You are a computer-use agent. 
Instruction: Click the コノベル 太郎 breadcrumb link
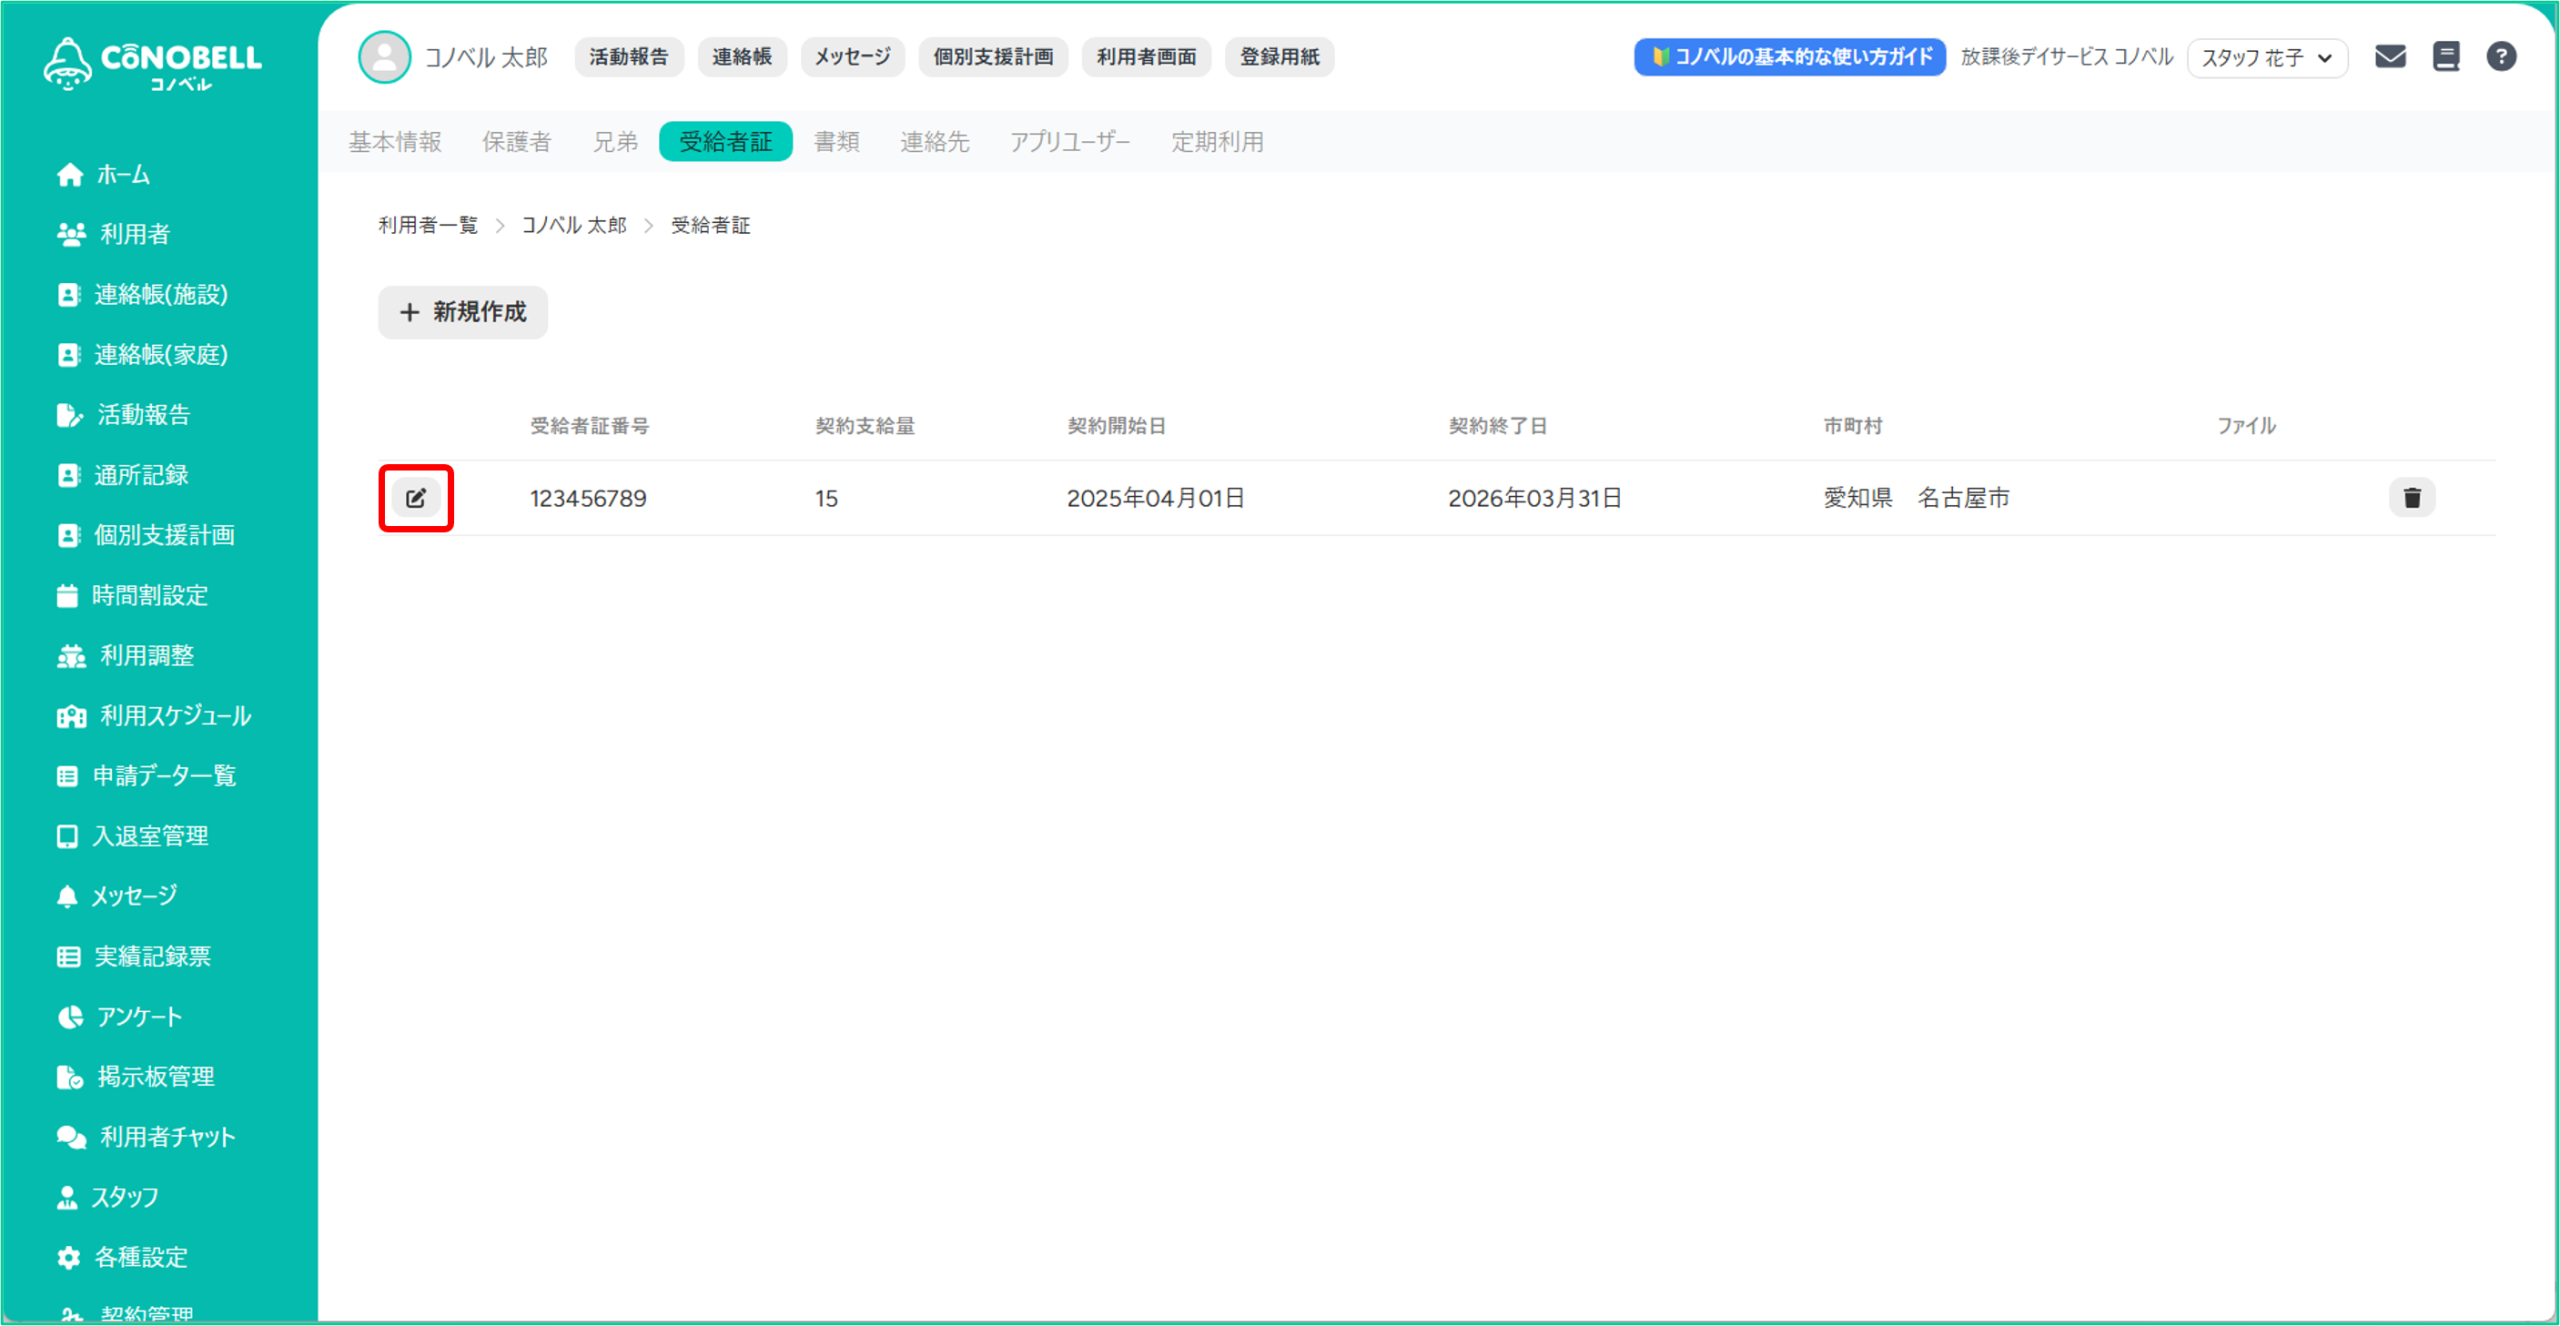click(x=574, y=226)
